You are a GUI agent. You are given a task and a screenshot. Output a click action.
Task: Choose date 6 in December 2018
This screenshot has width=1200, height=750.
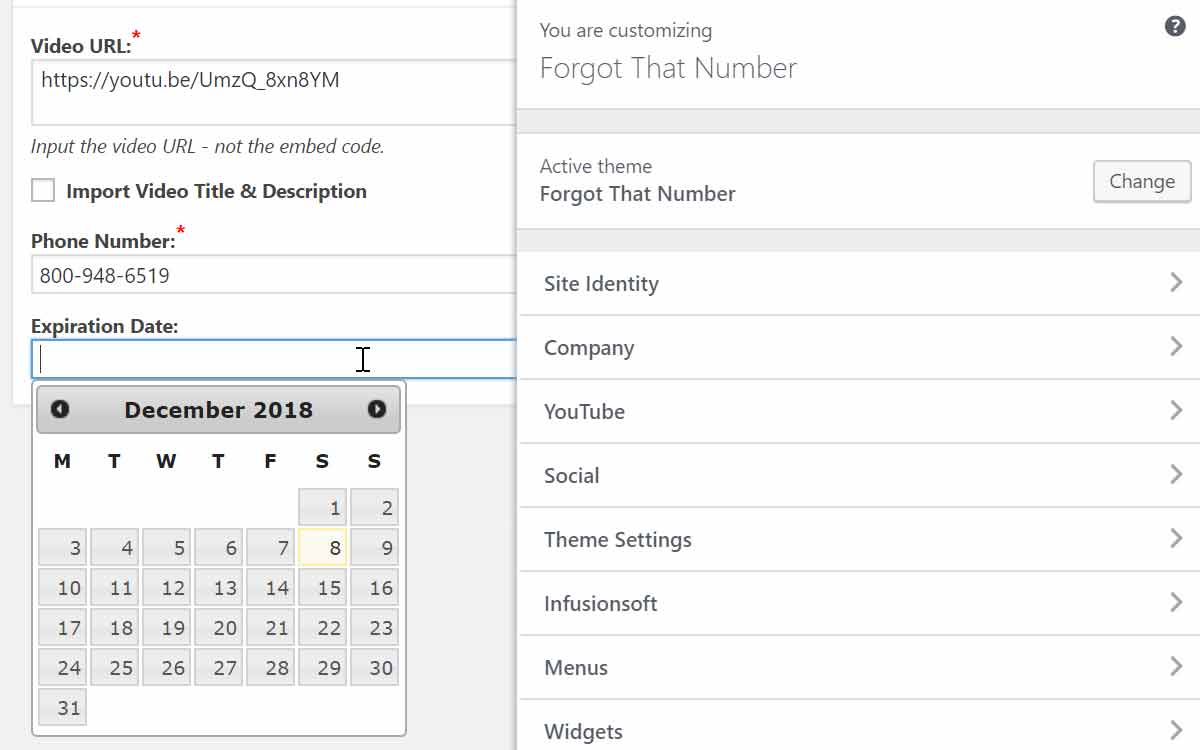219,548
